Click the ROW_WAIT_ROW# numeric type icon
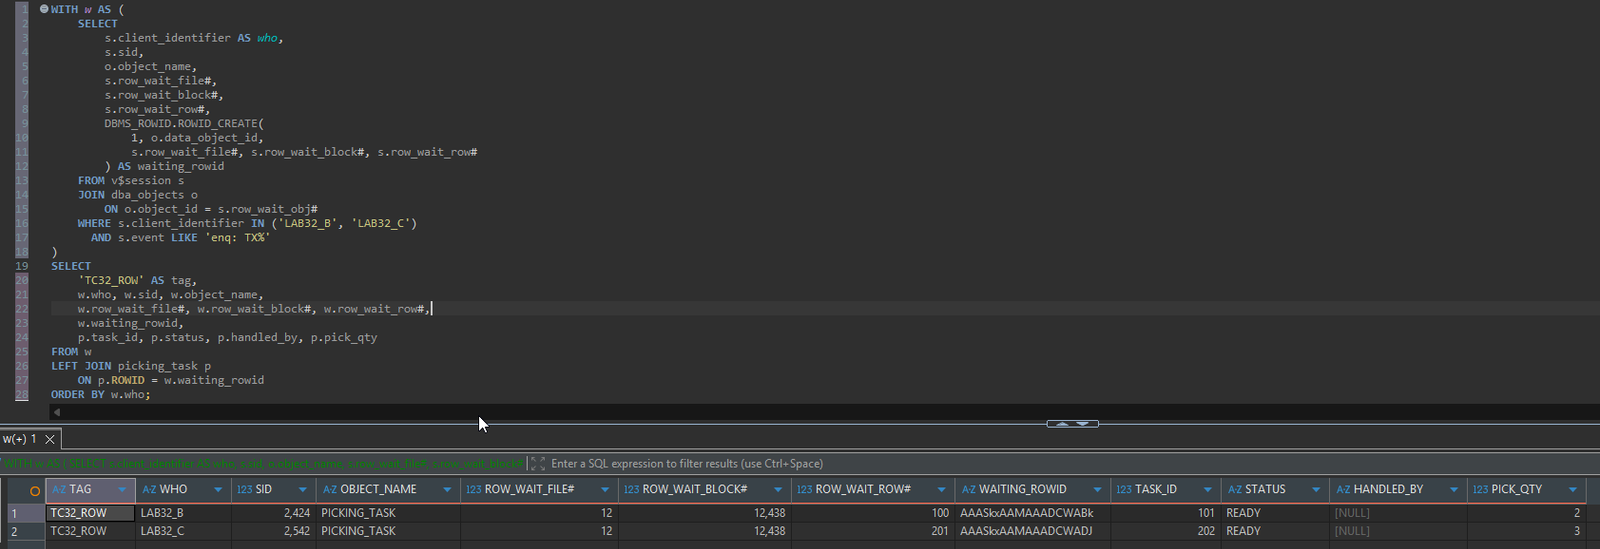This screenshot has width=1600, height=549. point(804,490)
